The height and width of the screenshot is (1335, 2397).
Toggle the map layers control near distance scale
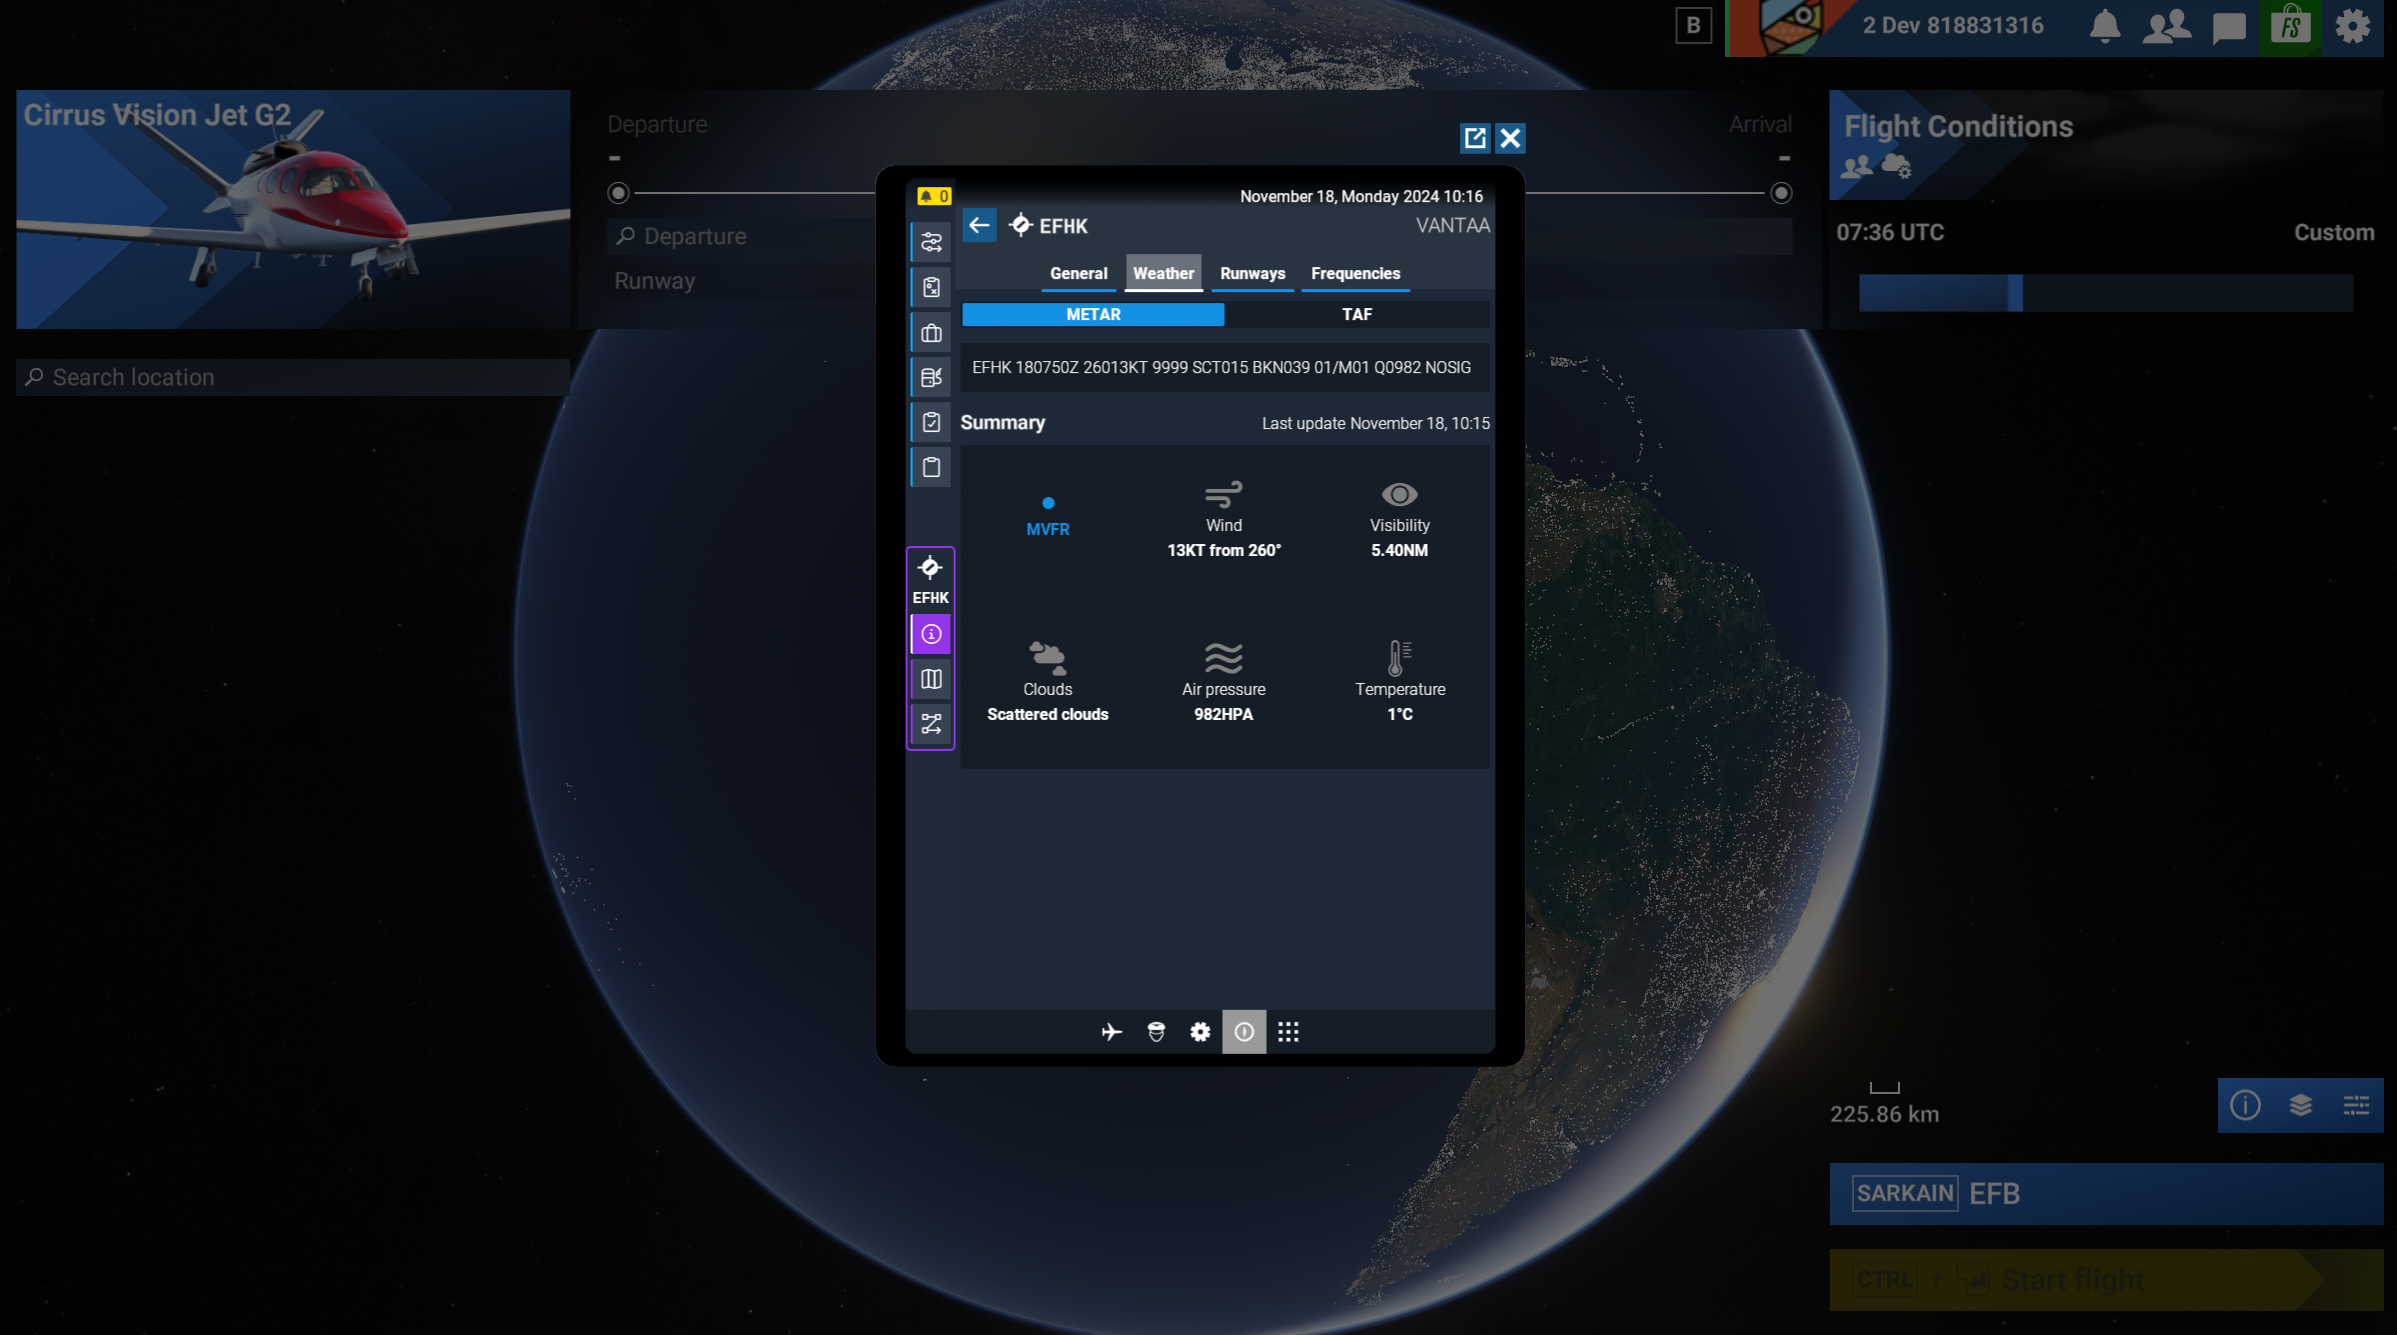point(2300,1106)
